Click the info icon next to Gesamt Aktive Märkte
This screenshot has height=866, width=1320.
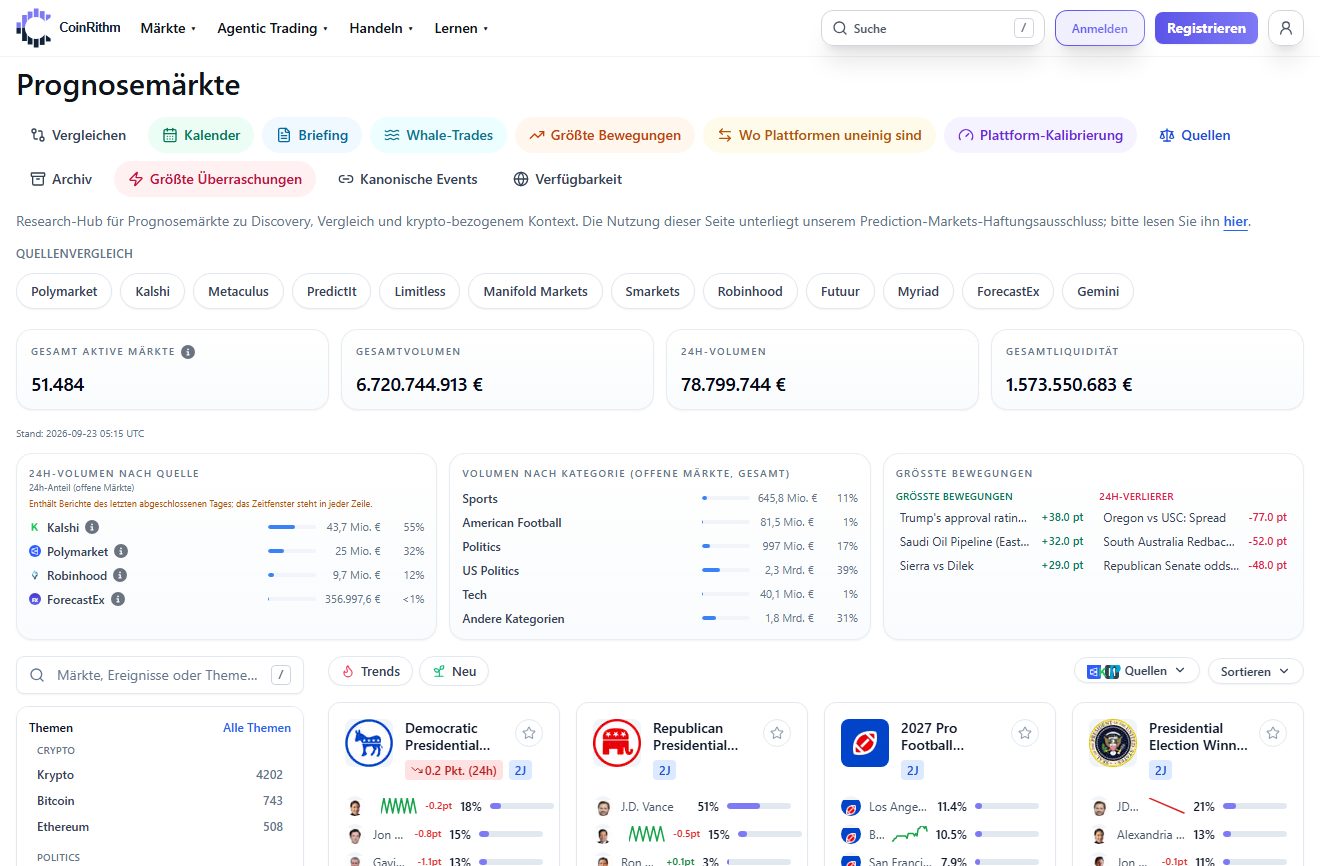pos(188,352)
